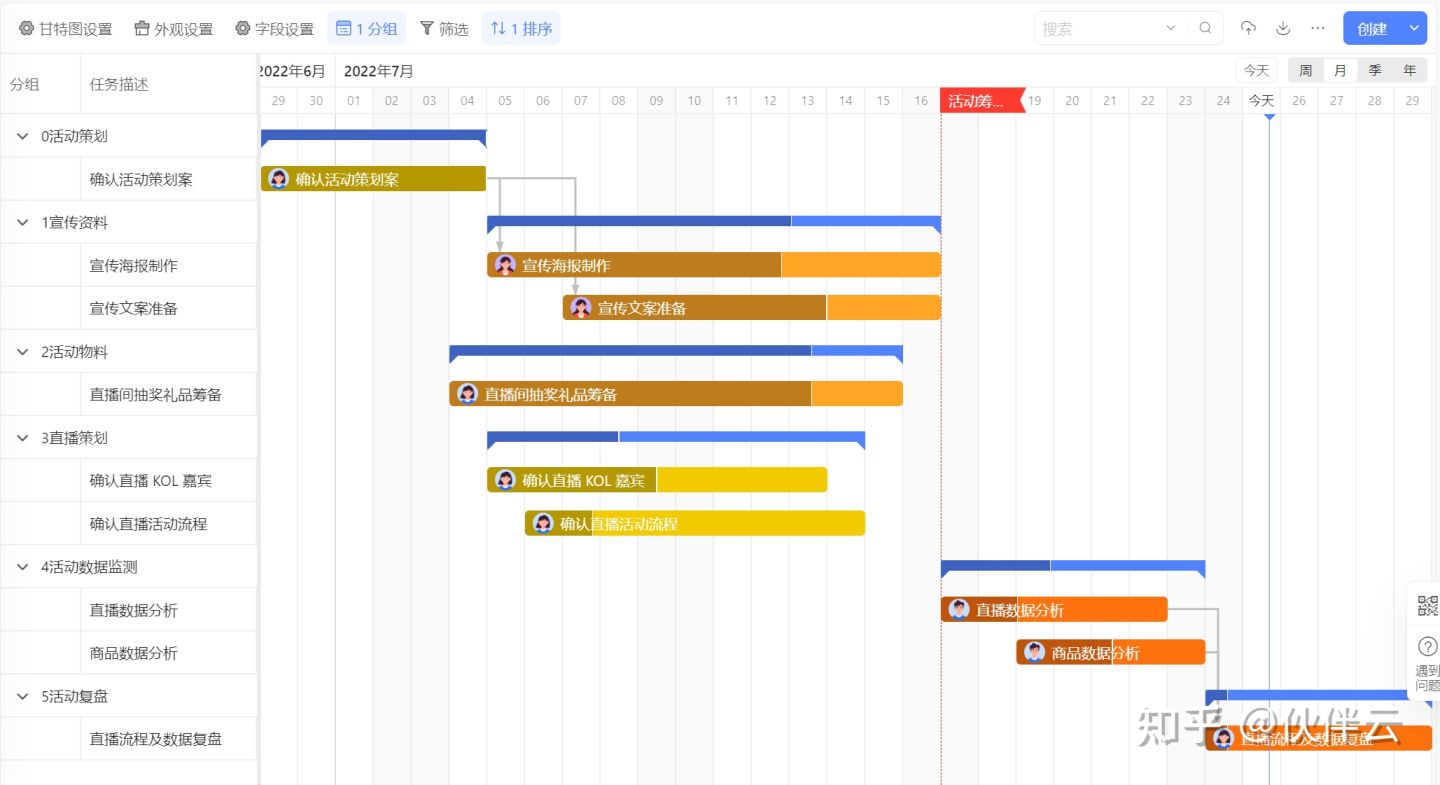Click the 创建 create button
This screenshot has width=1440, height=785.
coord(1372,29)
